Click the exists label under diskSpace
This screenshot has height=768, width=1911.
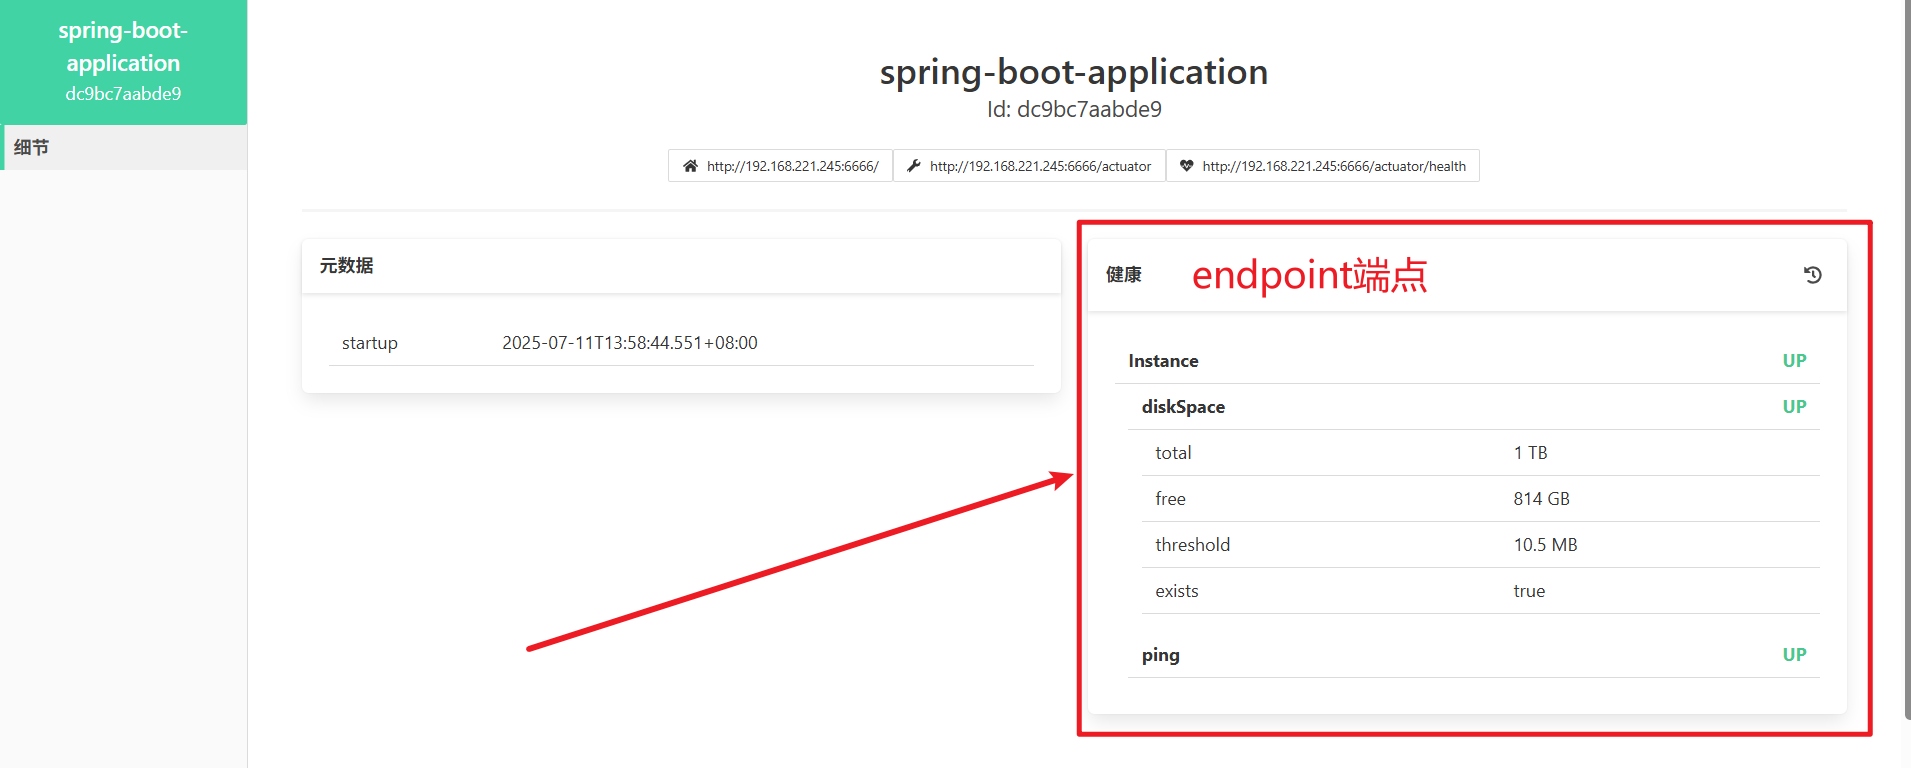pos(1176,591)
